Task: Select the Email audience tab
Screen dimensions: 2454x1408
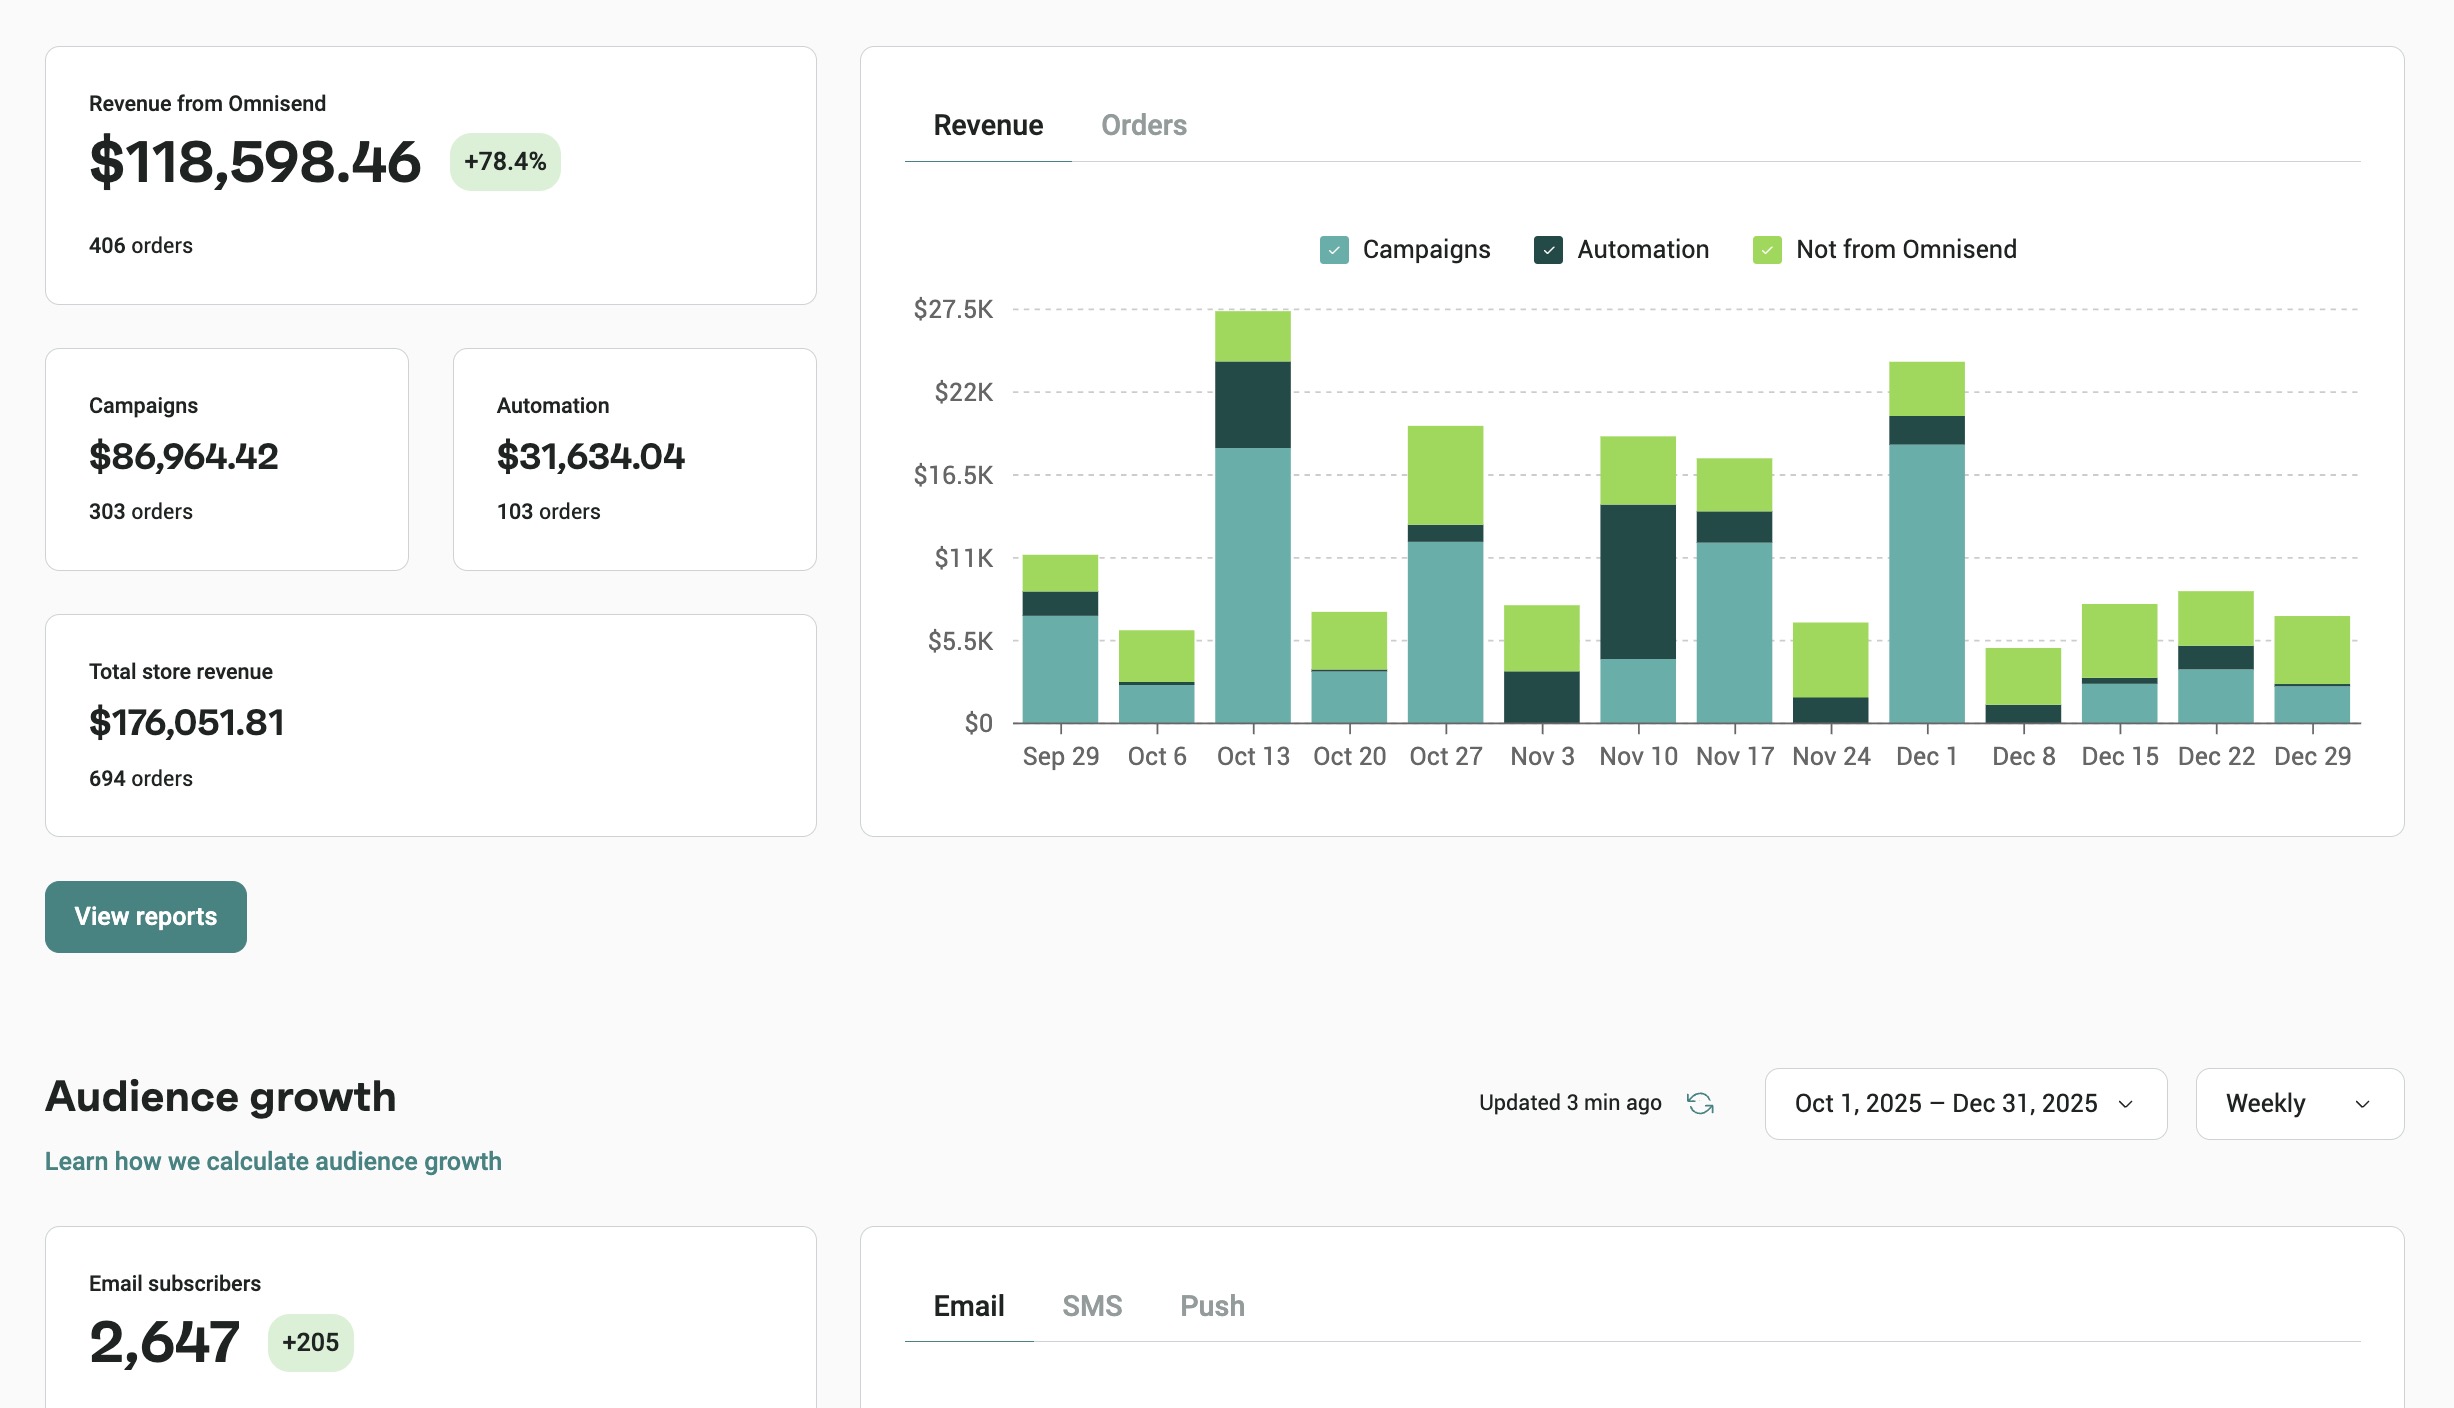Action: (968, 1306)
